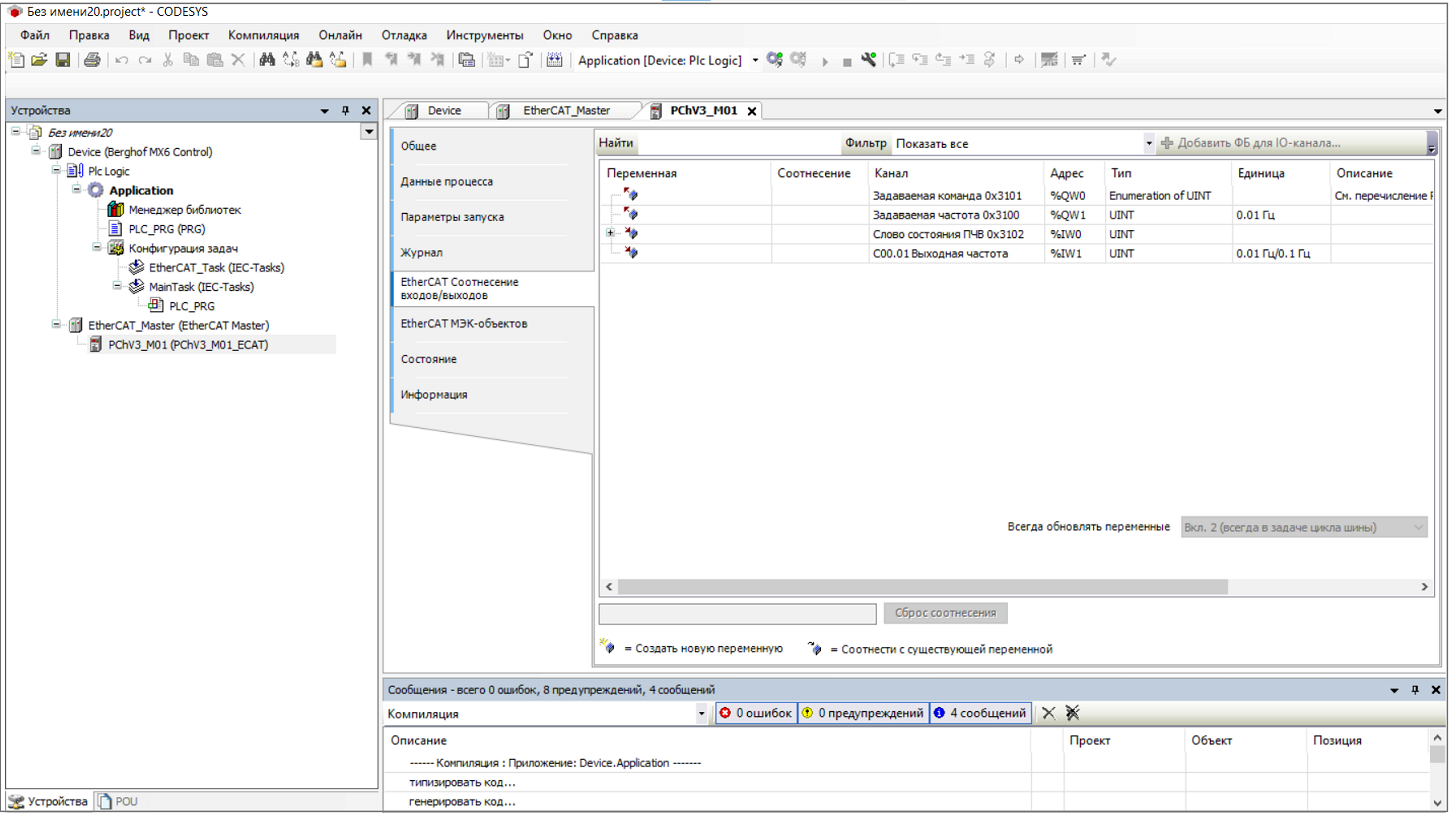Click the Сброс соотнесения button

946,613
